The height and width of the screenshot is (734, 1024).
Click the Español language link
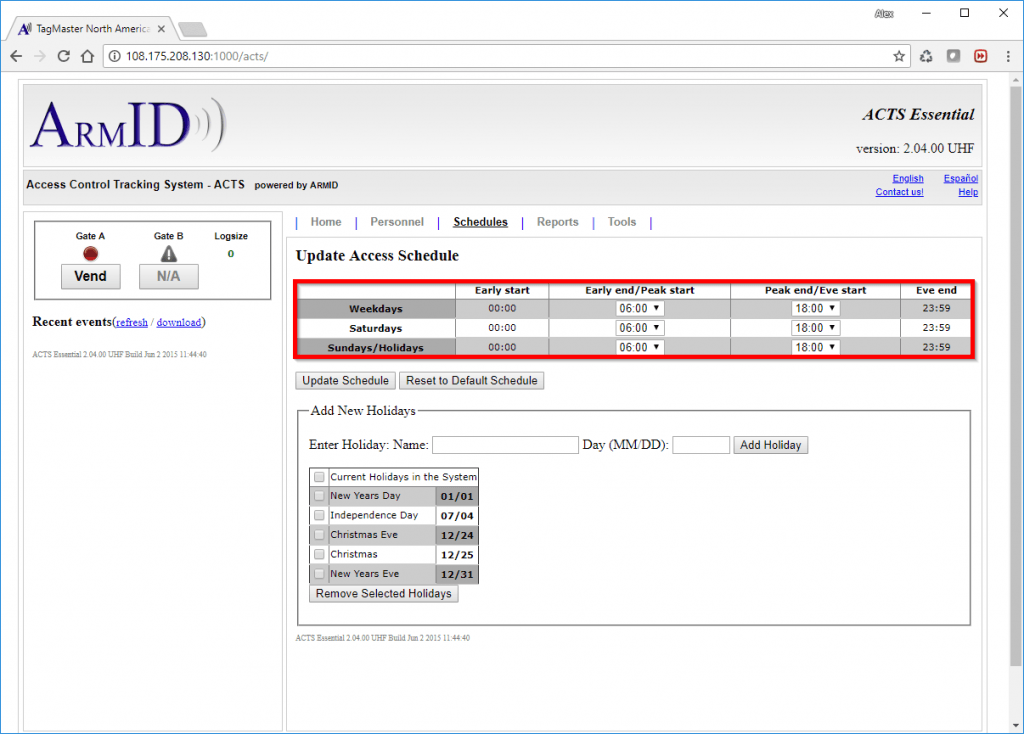[960, 179]
